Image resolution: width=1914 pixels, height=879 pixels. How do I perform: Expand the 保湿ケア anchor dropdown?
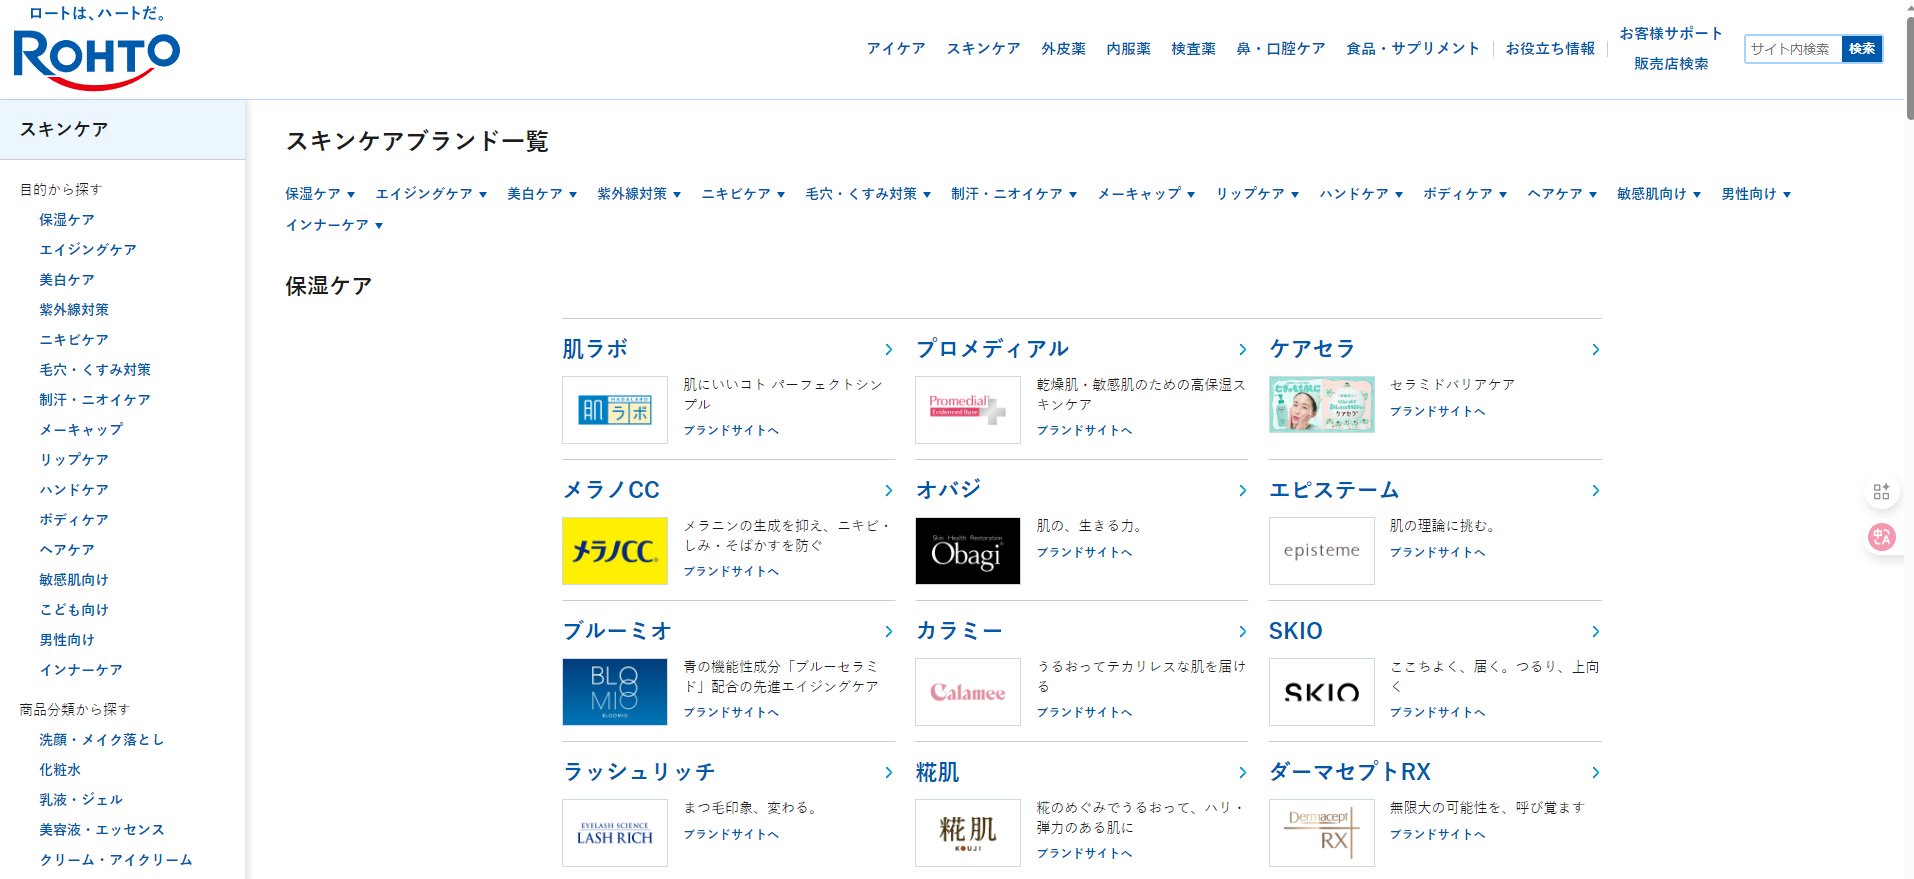click(x=320, y=194)
